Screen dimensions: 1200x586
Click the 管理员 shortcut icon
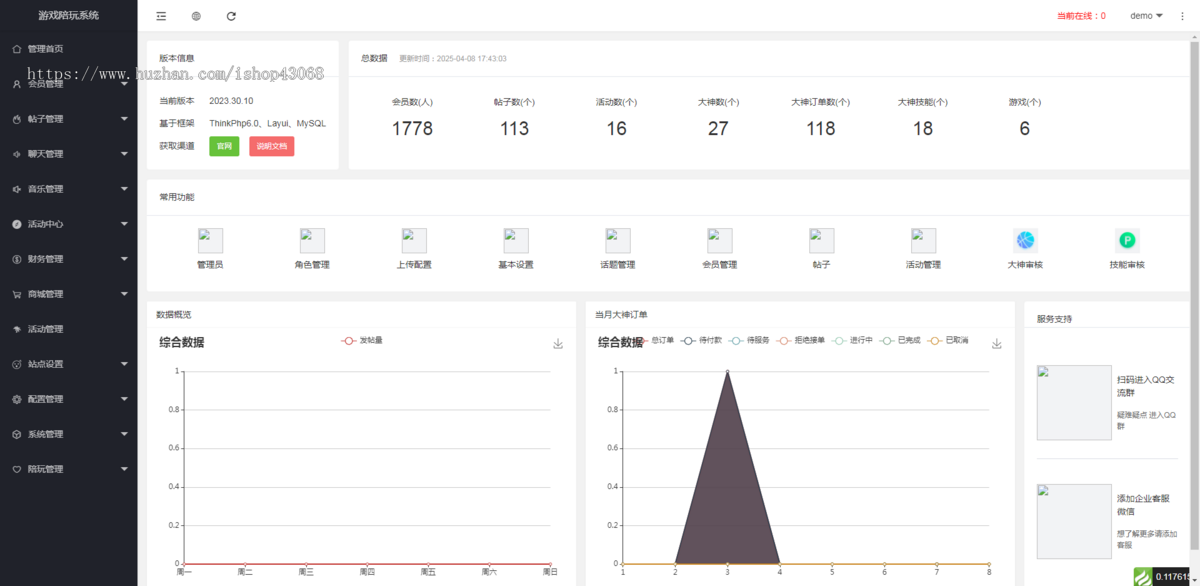[x=210, y=240]
